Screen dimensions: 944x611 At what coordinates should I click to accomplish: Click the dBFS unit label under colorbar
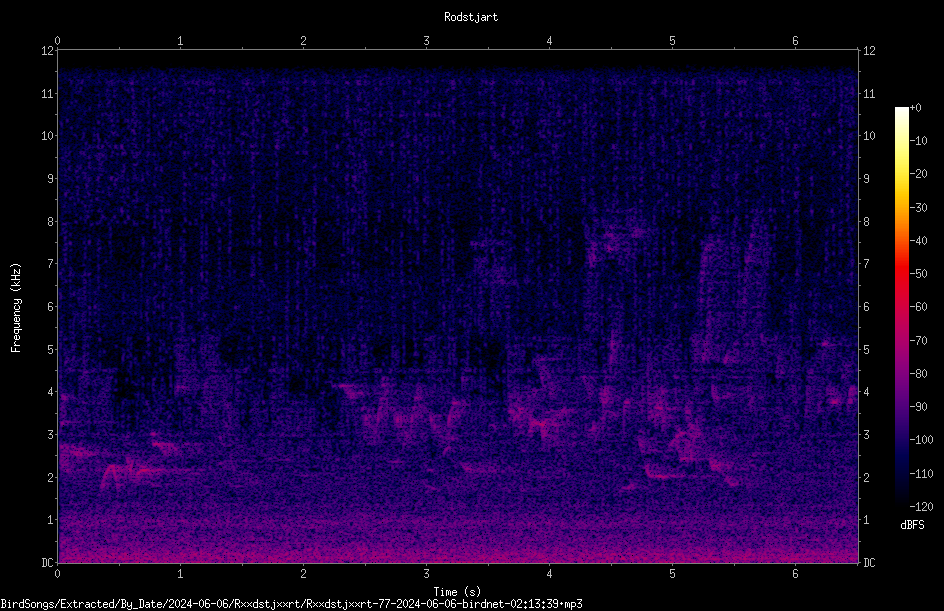(x=912, y=525)
